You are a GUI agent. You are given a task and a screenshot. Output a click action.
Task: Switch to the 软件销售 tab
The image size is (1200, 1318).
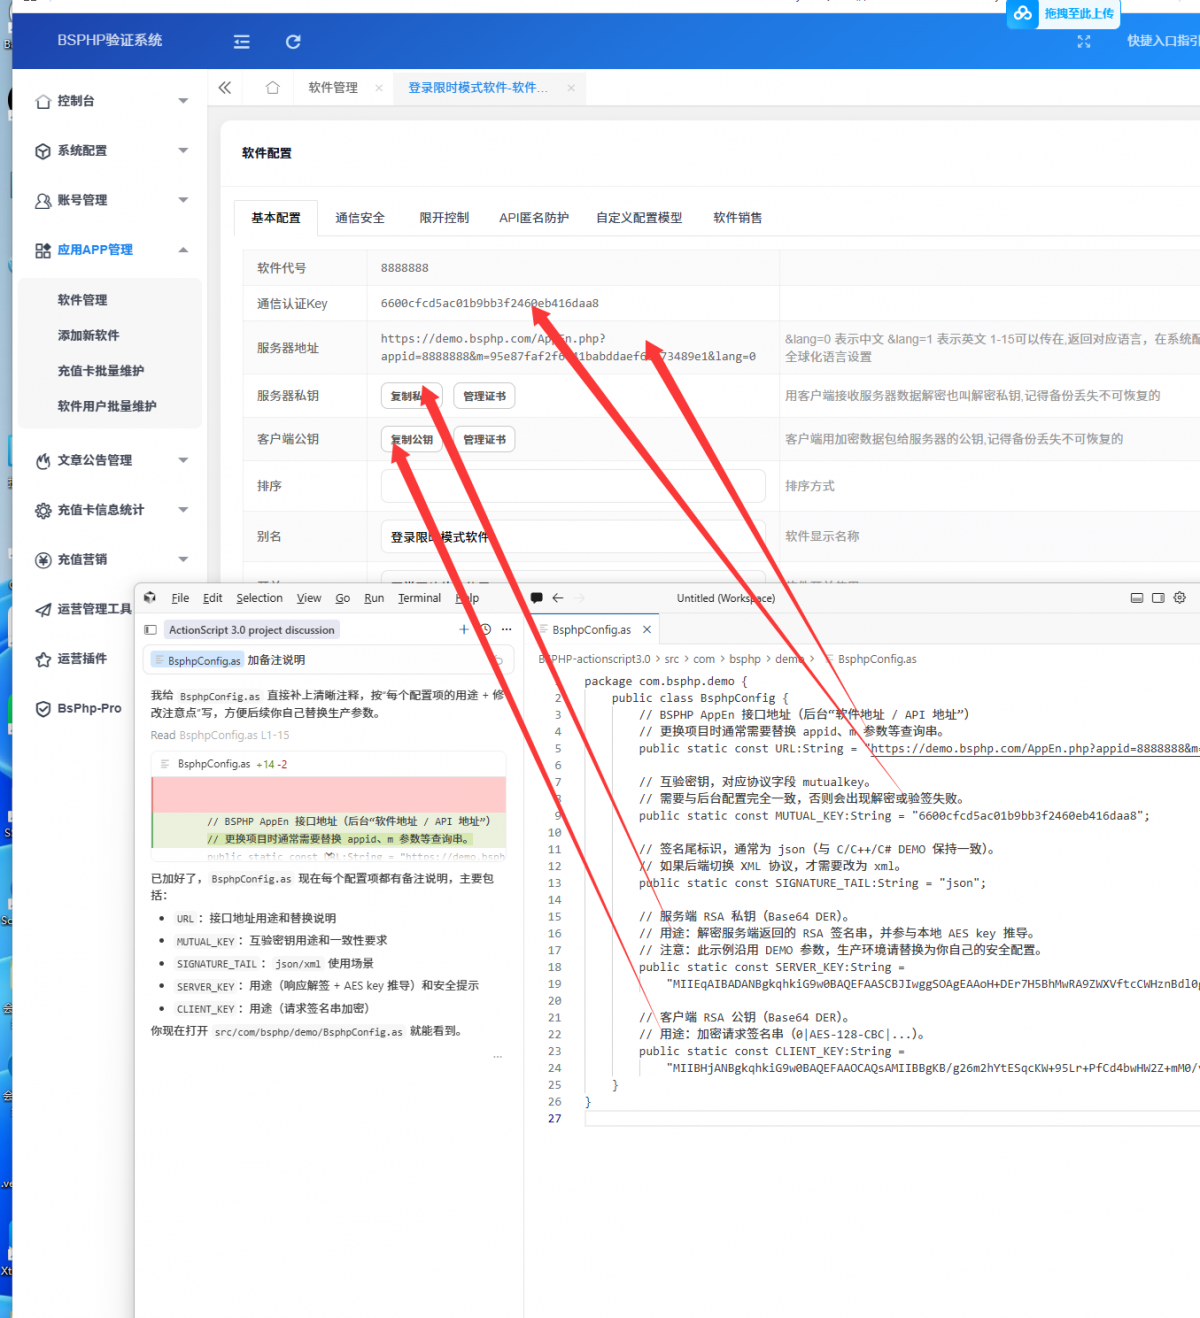point(738,218)
